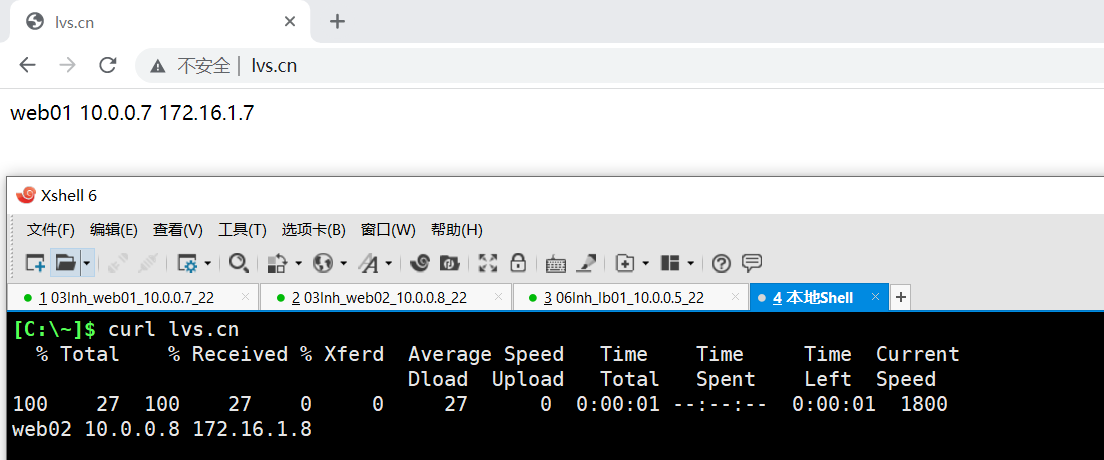Open the 窗口(W) menu
Screen dimensions: 1104x460
click(388, 230)
